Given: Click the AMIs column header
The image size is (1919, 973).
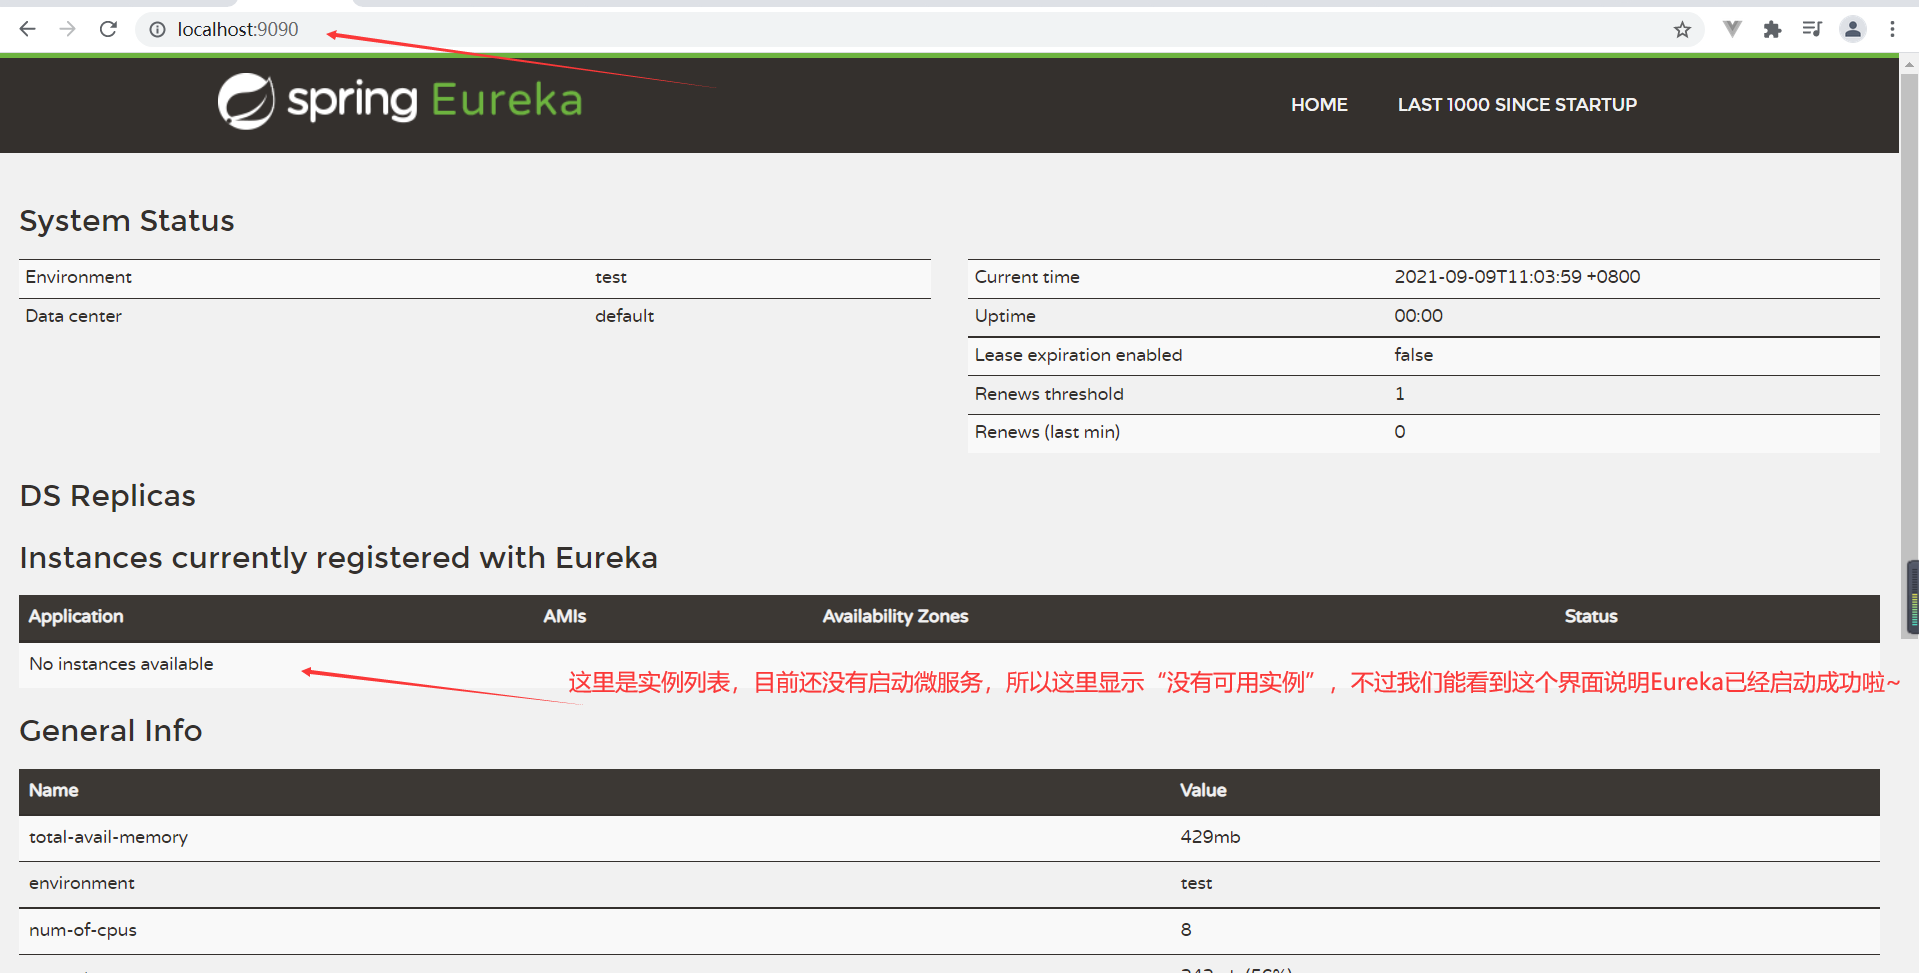Looking at the screenshot, I should click(564, 617).
